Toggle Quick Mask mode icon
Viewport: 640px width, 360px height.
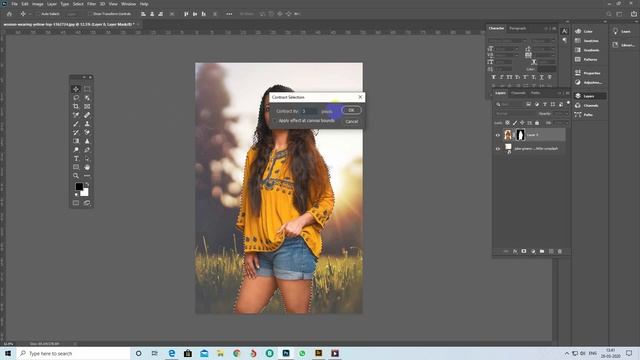76,203
